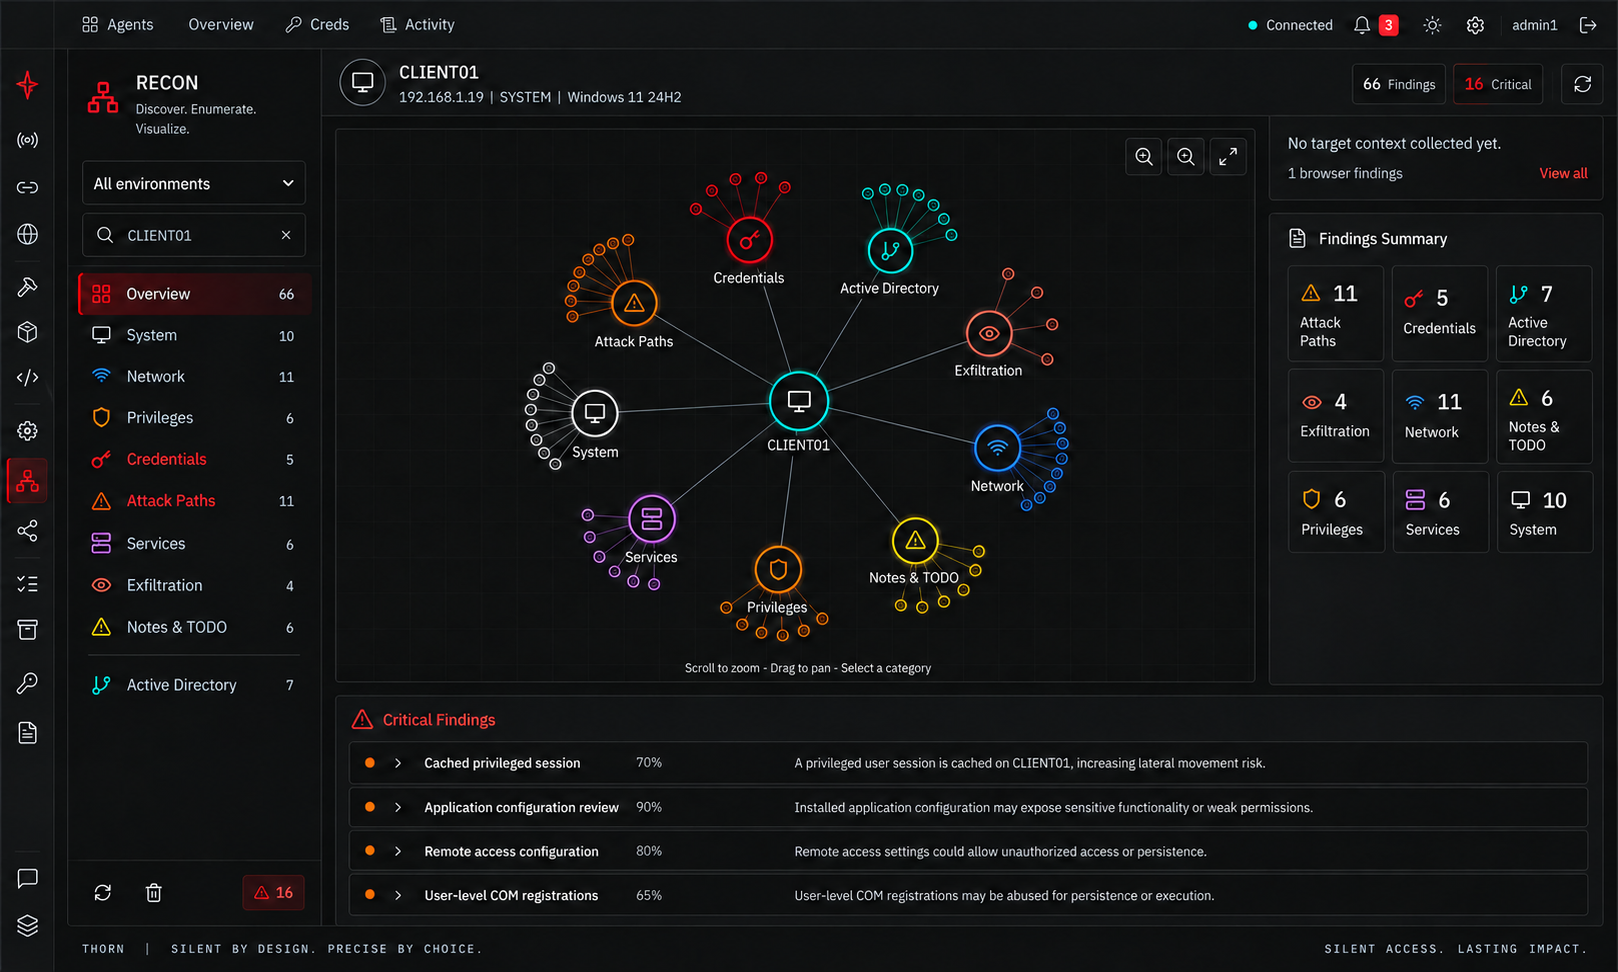Select the Credentials key node in the graph
The height and width of the screenshot is (972, 1618).
(749, 240)
